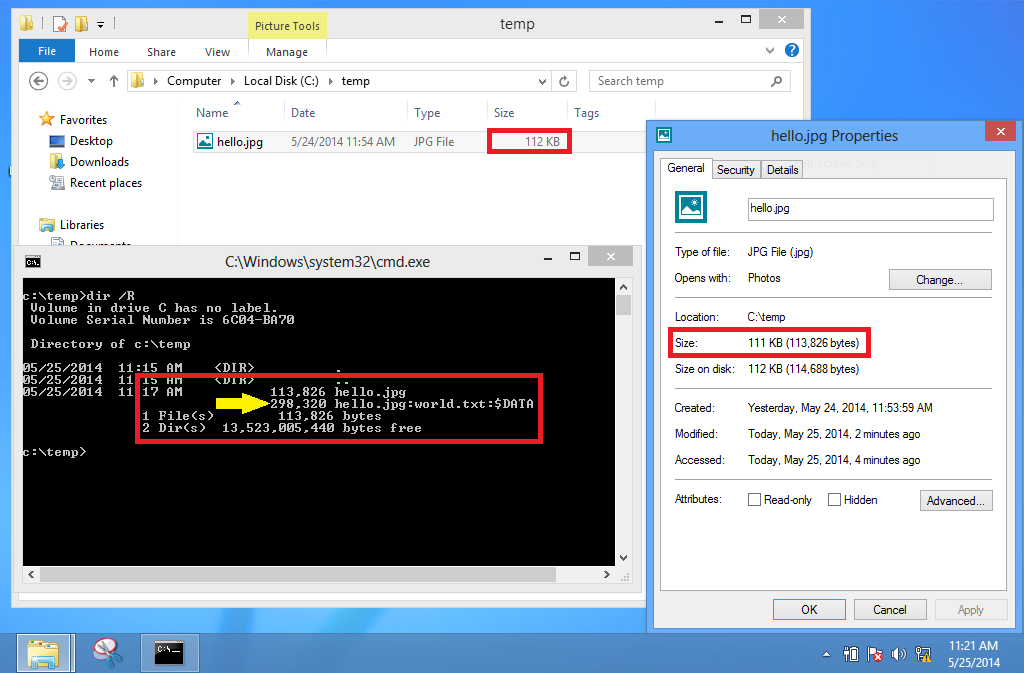Click the battery power tray icon
Image resolution: width=1024 pixels, height=673 pixels.
850,654
